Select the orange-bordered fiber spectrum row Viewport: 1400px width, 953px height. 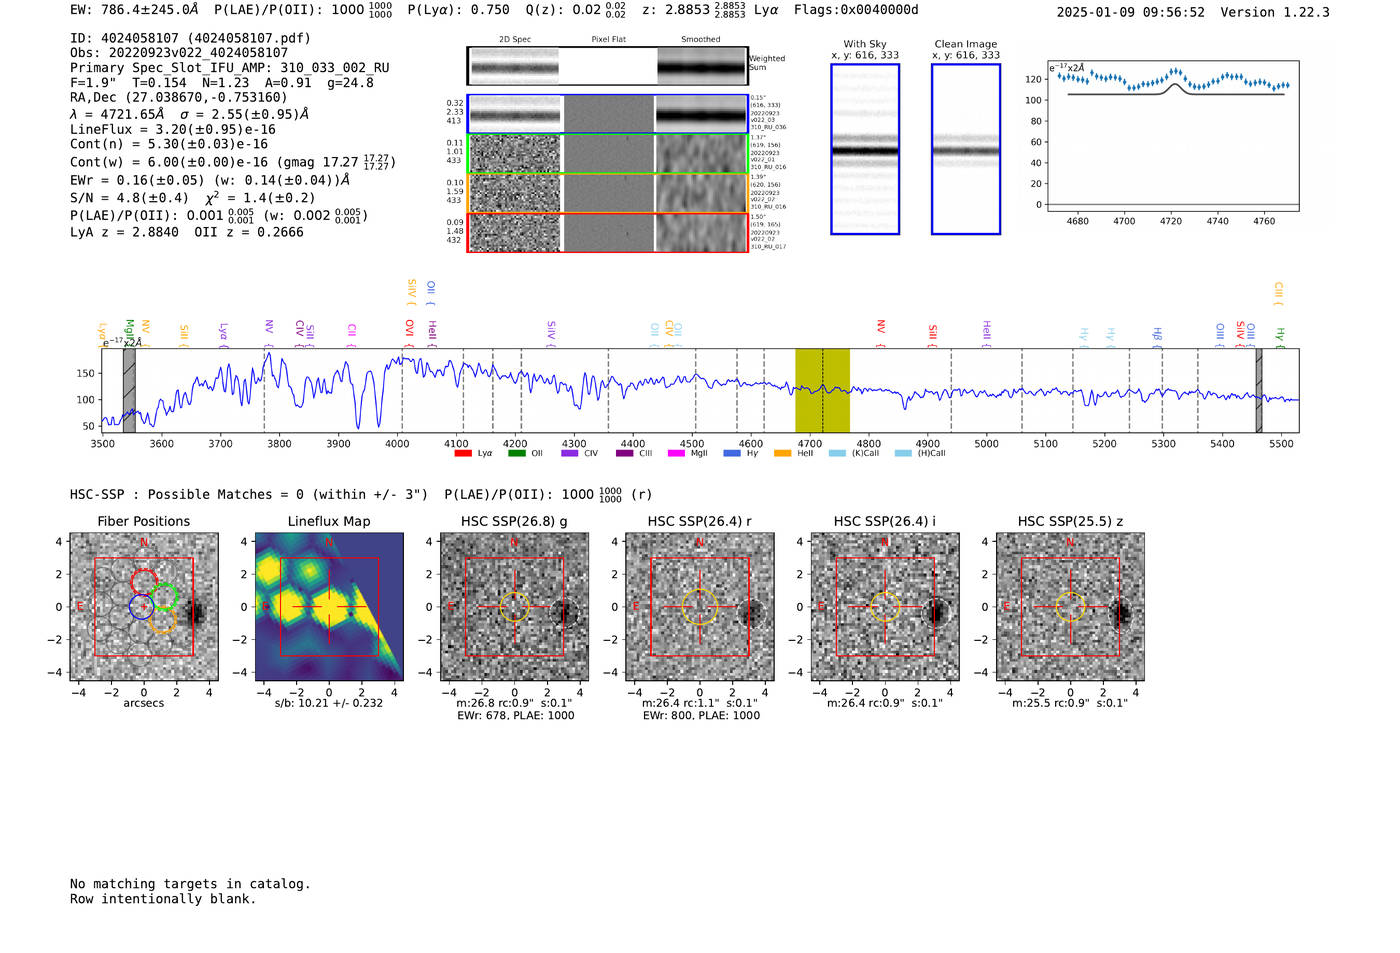(607, 193)
